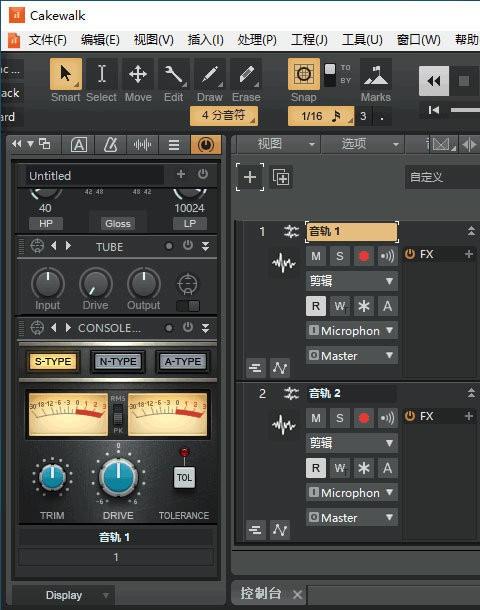Click the console TRIM knob
Image resolution: width=480 pixels, height=610 pixels.
pyautogui.click(x=52, y=477)
